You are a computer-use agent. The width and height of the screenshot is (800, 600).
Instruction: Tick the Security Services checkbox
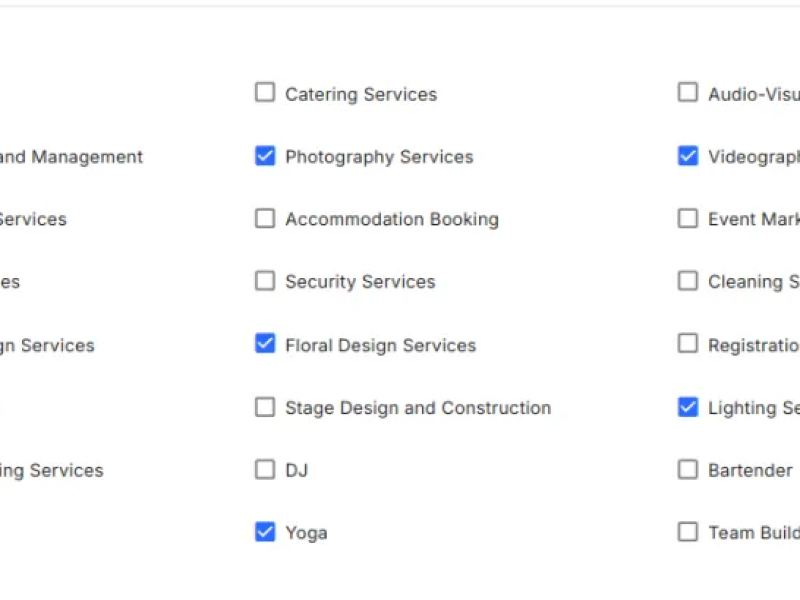[x=265, y=281]
